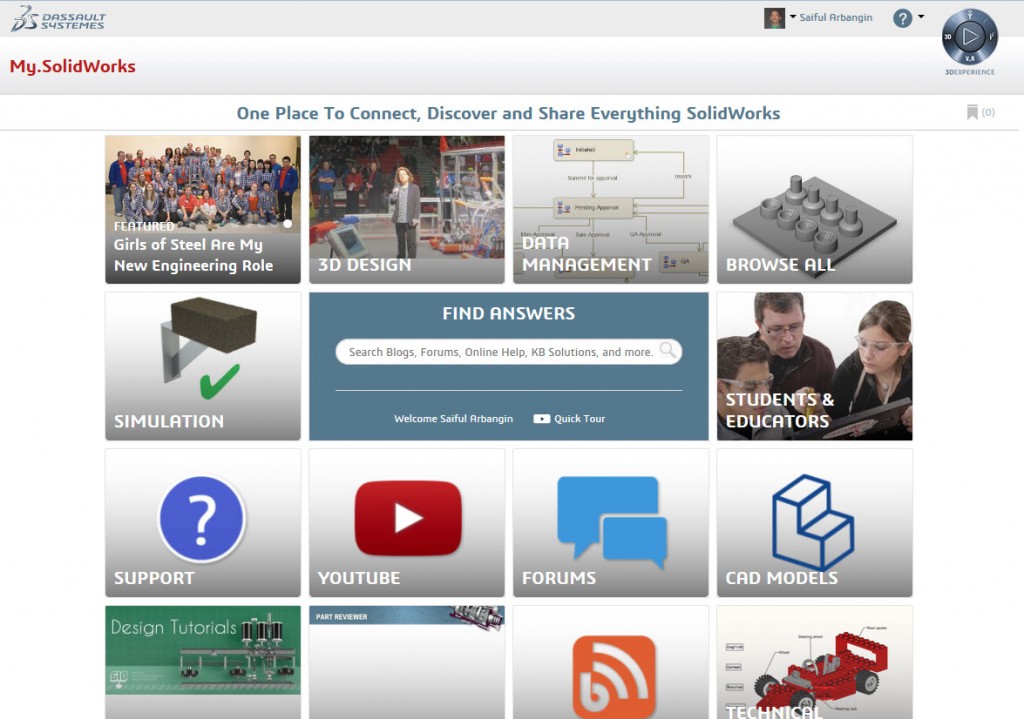The image size is (1024, 719).
Task: Click the Find Answers heading
Action: (x=509, y=313)
